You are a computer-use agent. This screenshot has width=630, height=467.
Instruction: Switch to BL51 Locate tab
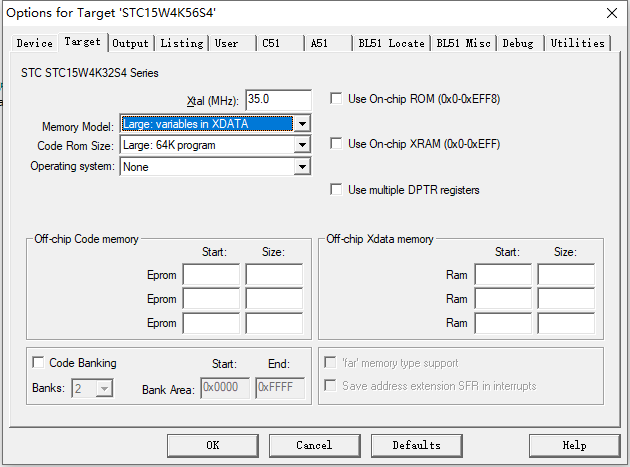(391, 43)
